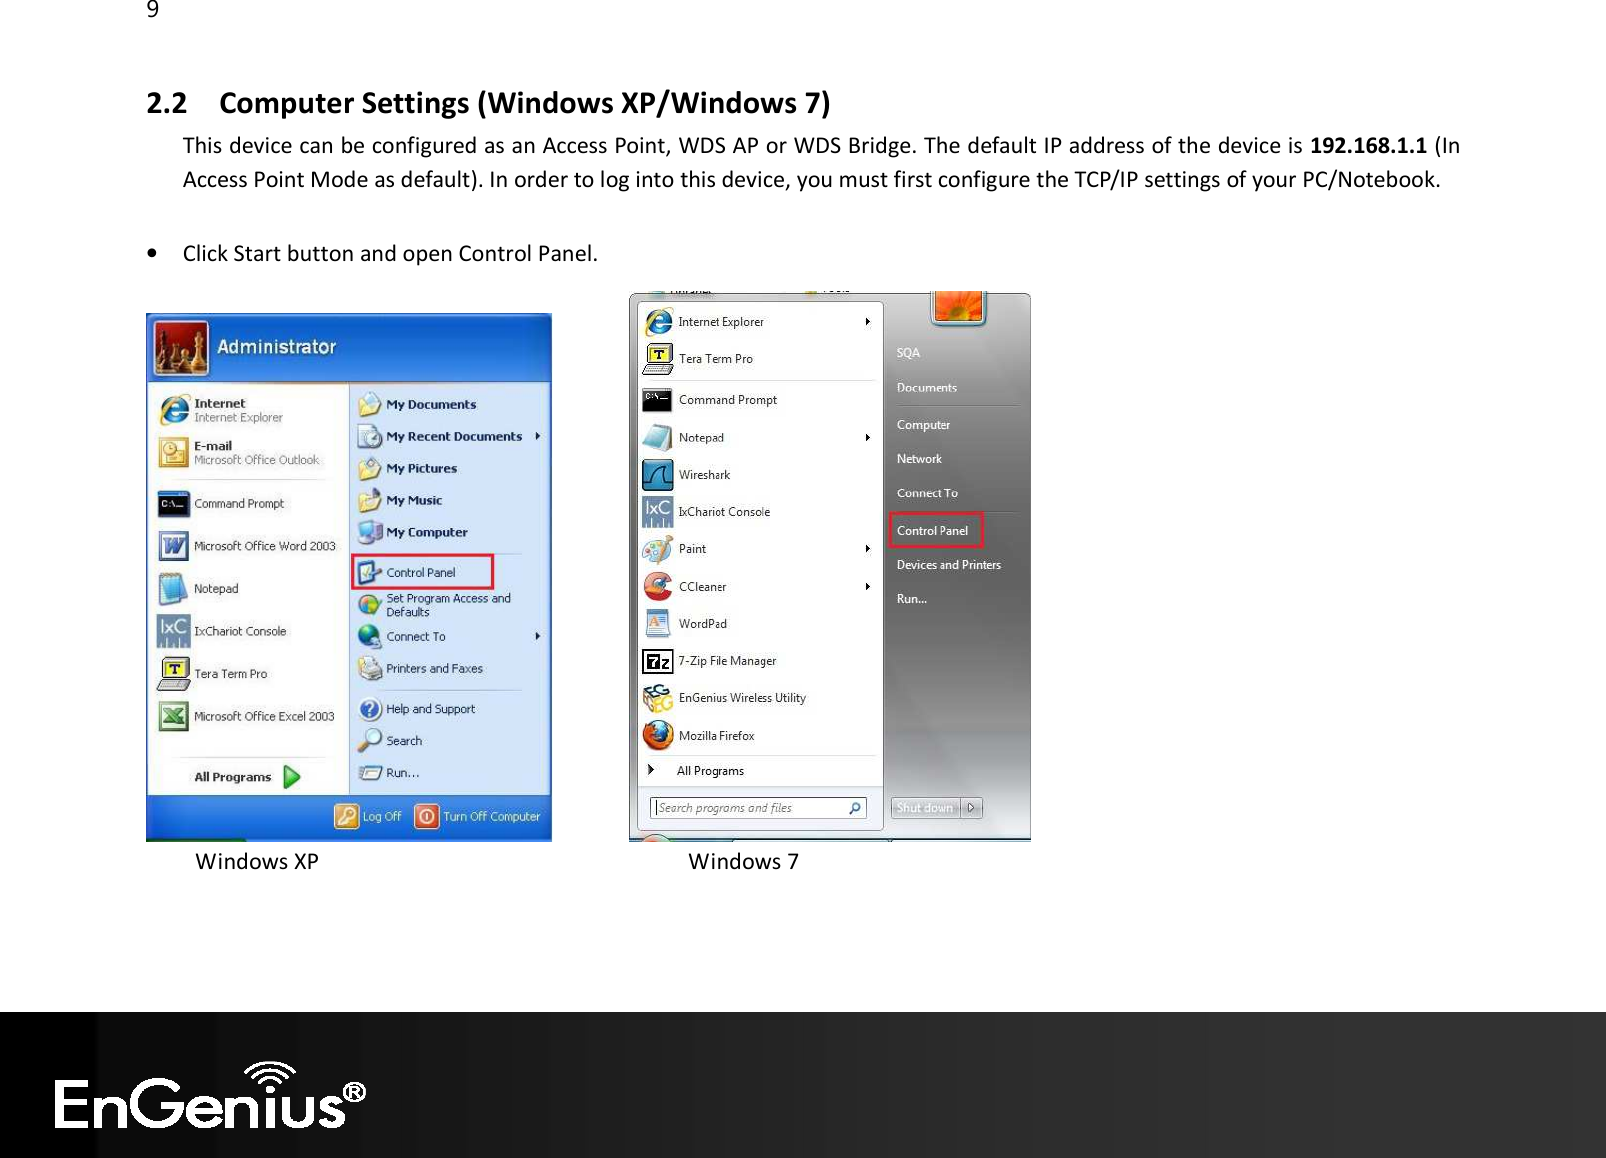Open the Windows 7 Documents menu entry
Viewport: 1606px width, 1158px height.
click(927, 388)
